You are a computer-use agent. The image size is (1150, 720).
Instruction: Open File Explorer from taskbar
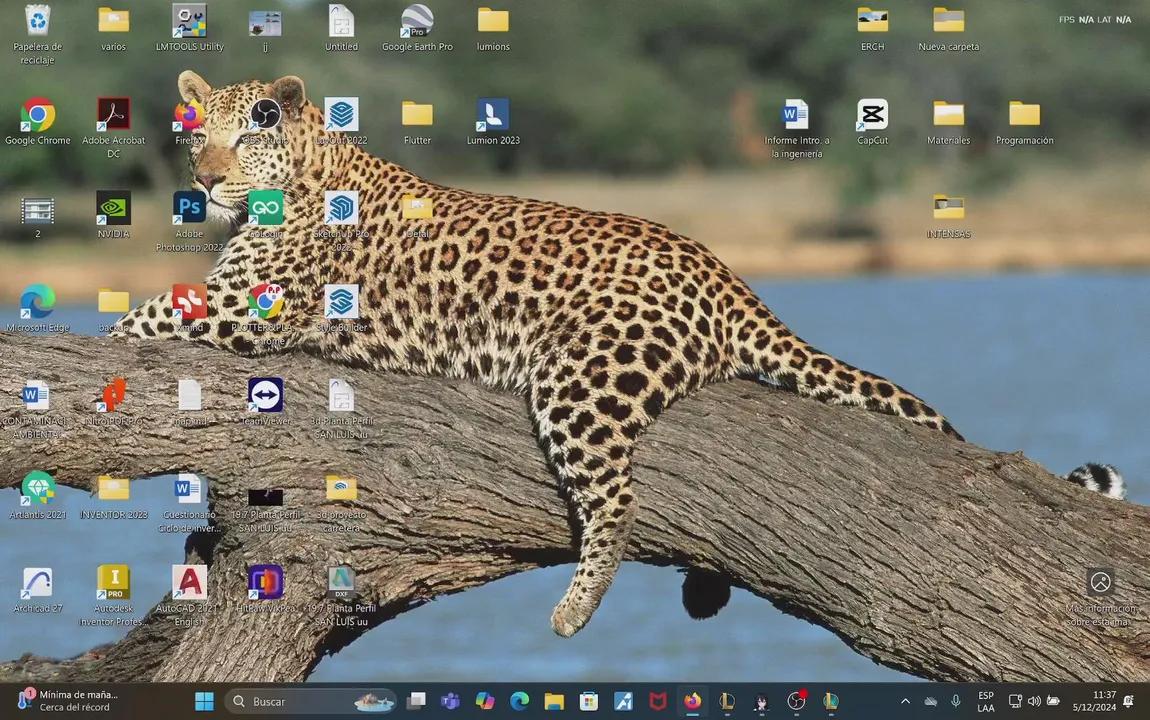pyautogui.click(x=554, y=702)
